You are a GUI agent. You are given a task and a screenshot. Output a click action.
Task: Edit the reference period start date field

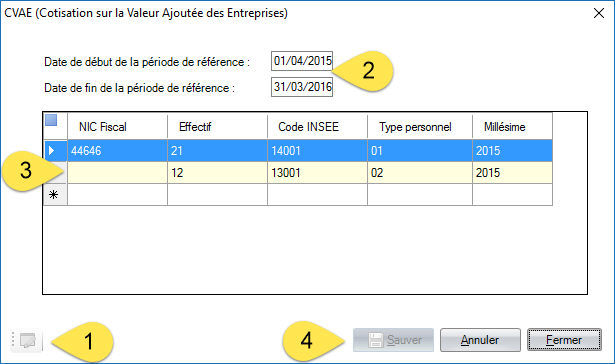pos(302,61)
